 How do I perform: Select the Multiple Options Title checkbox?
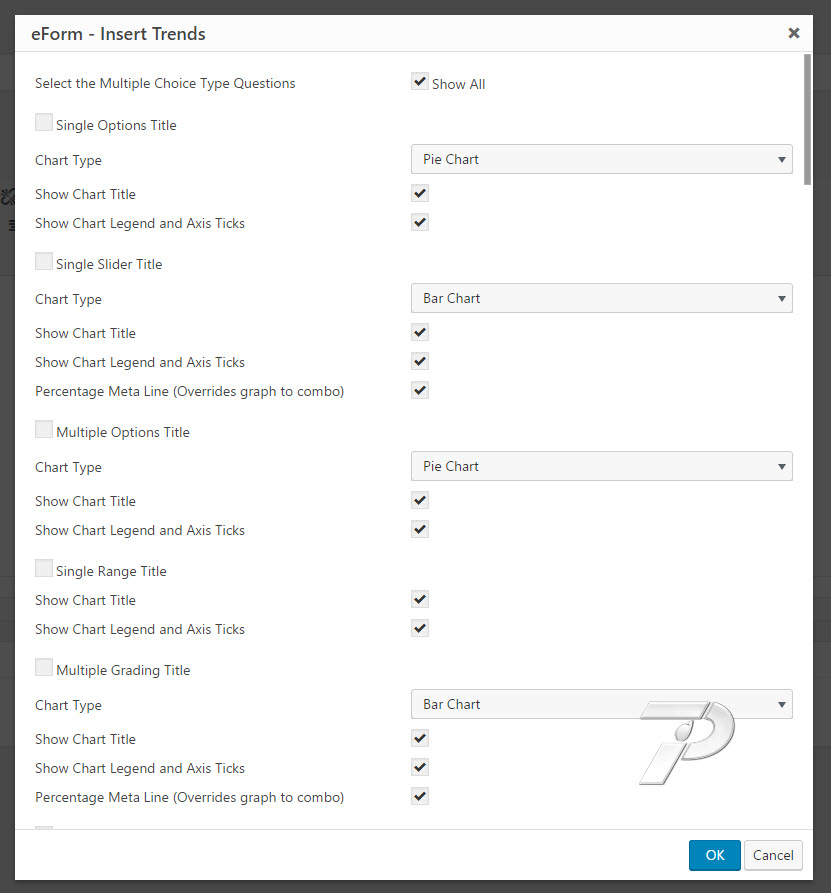(44, 429)
